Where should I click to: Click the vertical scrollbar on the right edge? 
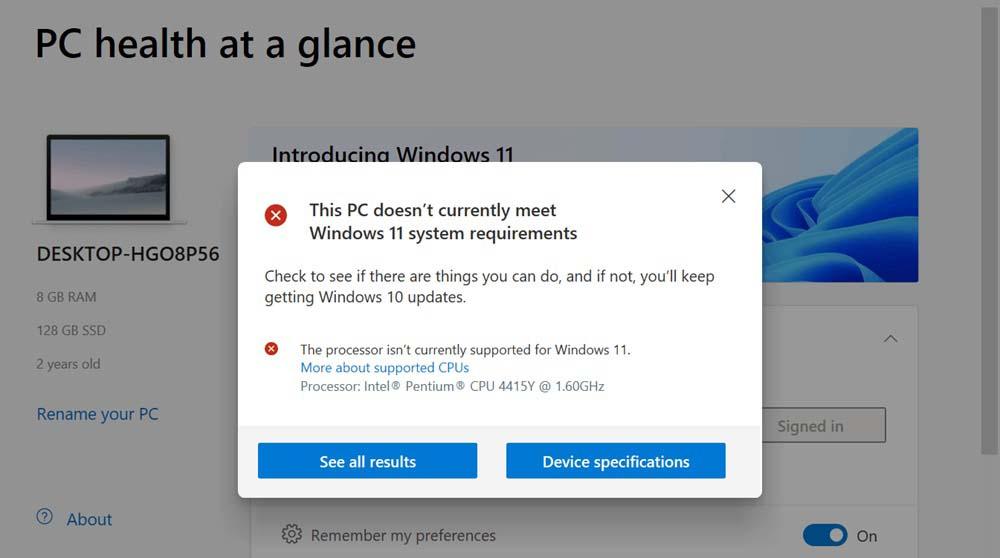point(989,230)
